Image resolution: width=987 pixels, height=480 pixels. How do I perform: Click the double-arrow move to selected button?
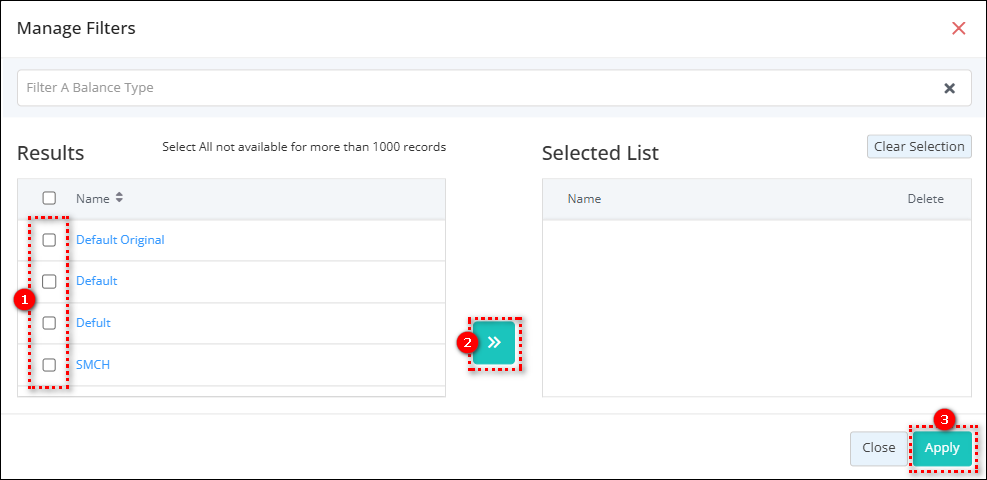[494, 342]
